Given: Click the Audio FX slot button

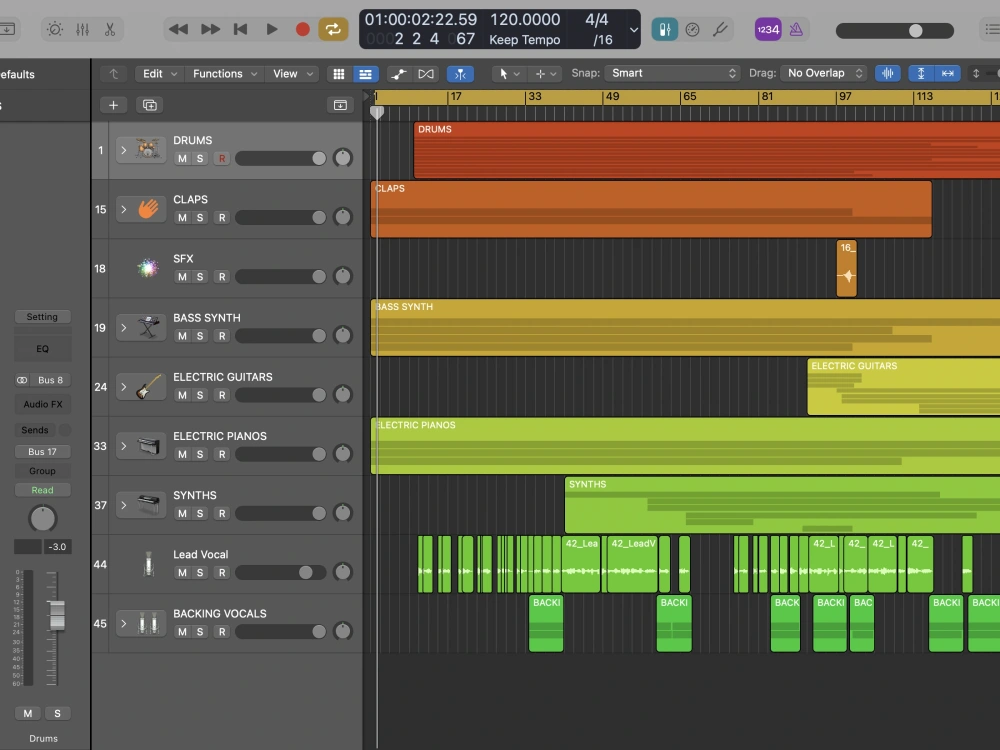Looking at the screenshot, I should pyautogui.click(x=43, y=404).
